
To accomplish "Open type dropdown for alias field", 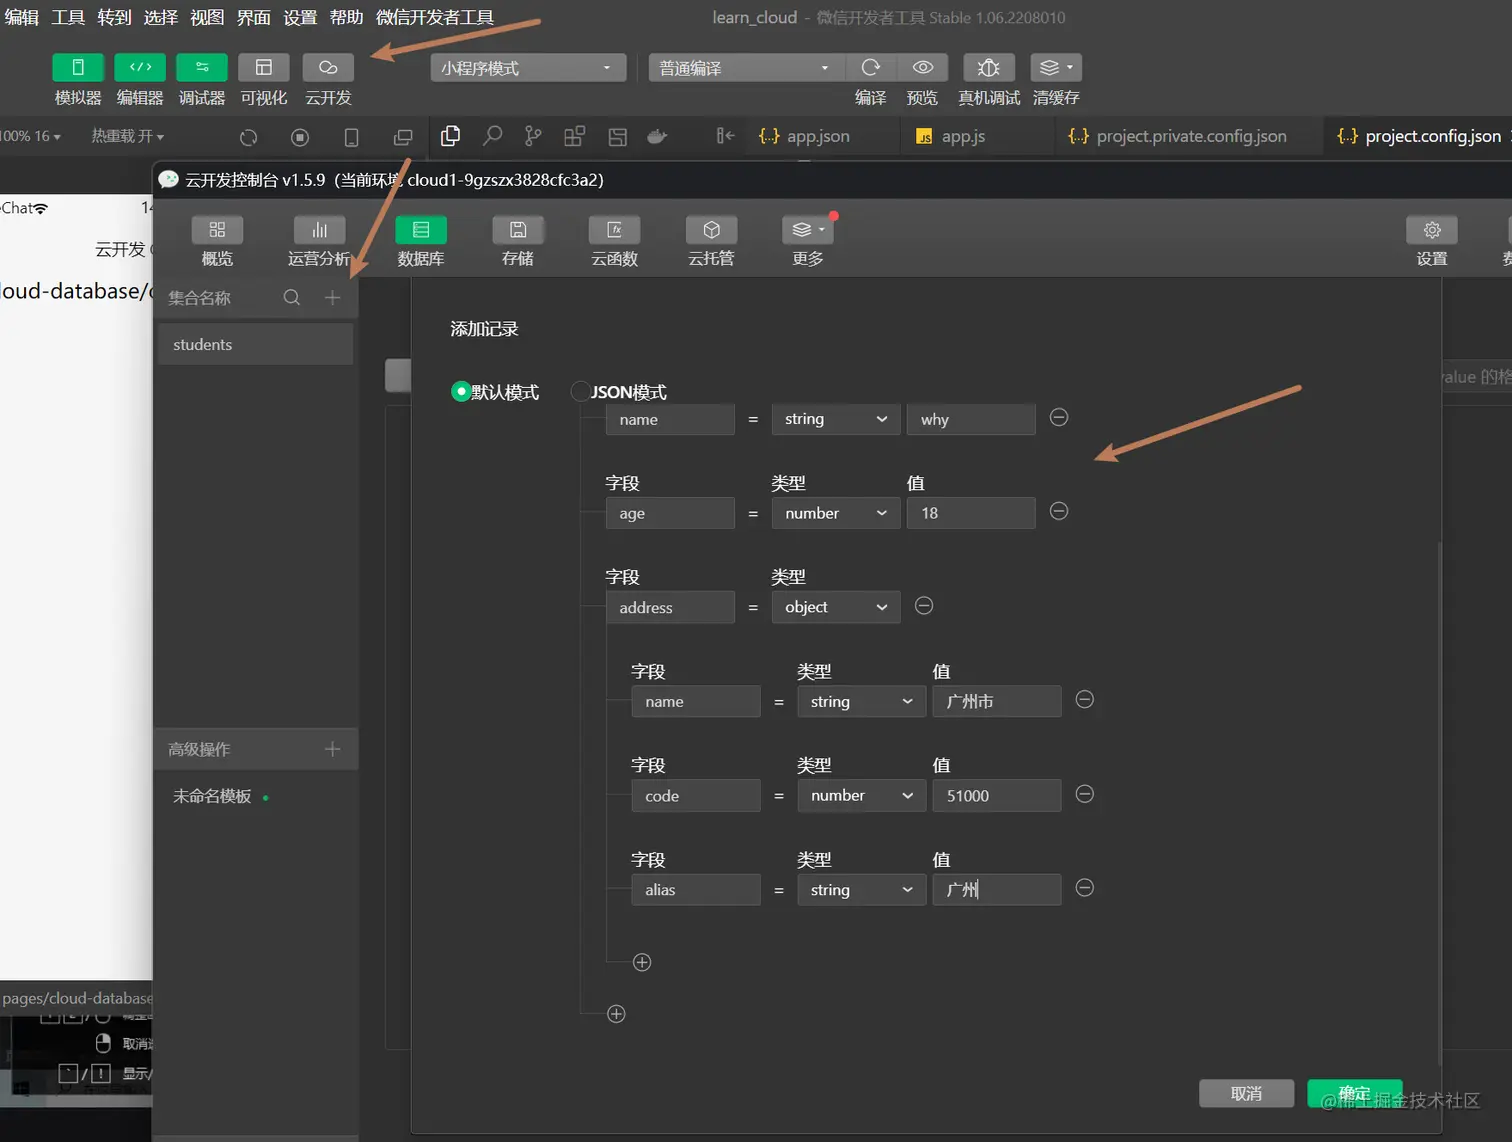I will coord(862,889).
